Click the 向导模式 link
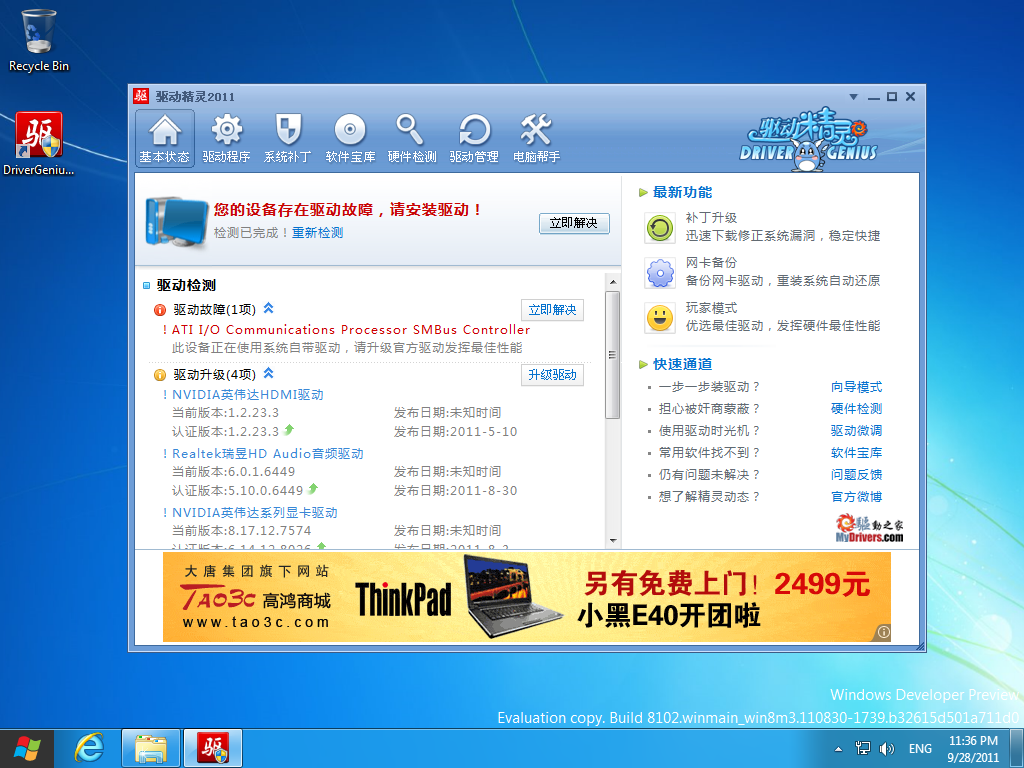The image size is (1024, 768). pyautogui.click(x=856, y=387)
